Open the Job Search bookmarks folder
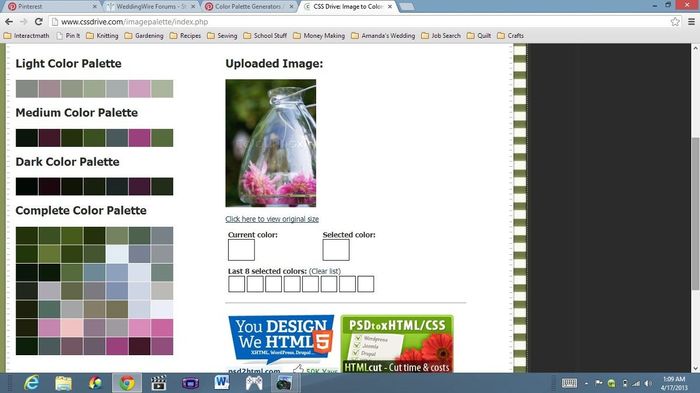Viewport: 700px width, 393px height. pyautogui.click(x=441, y=36)
